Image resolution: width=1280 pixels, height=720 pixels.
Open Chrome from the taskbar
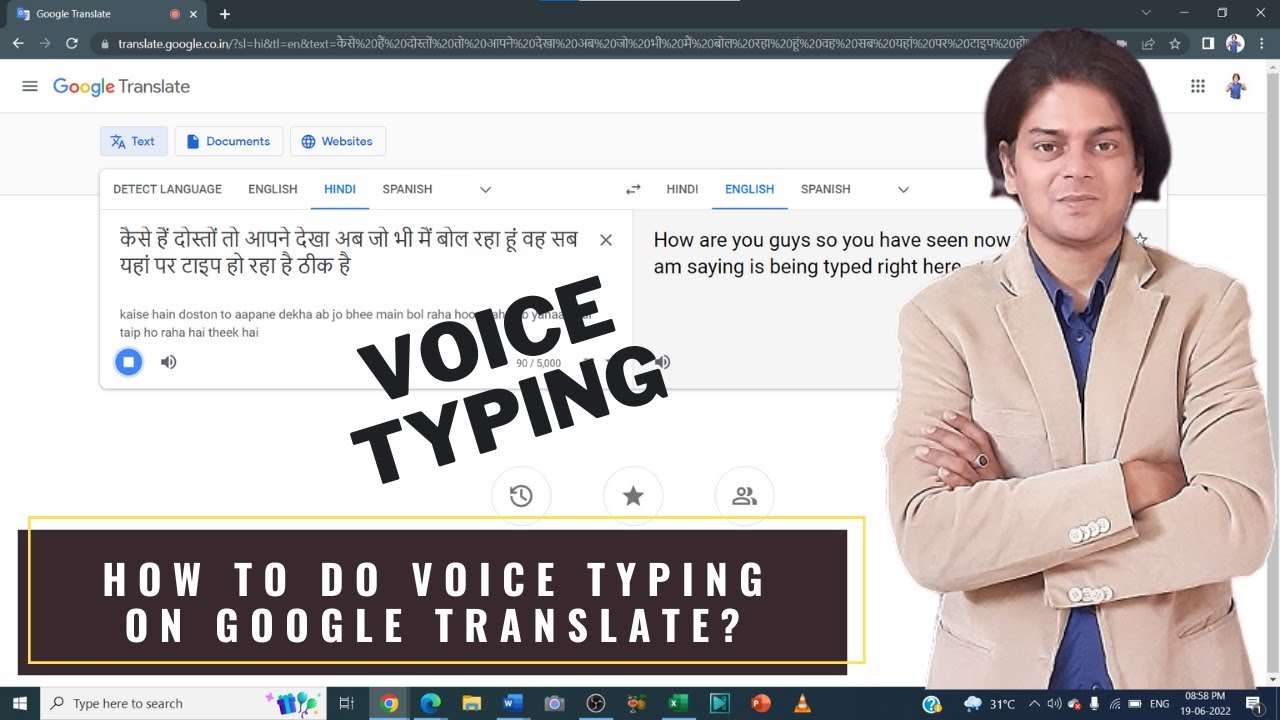390,704
